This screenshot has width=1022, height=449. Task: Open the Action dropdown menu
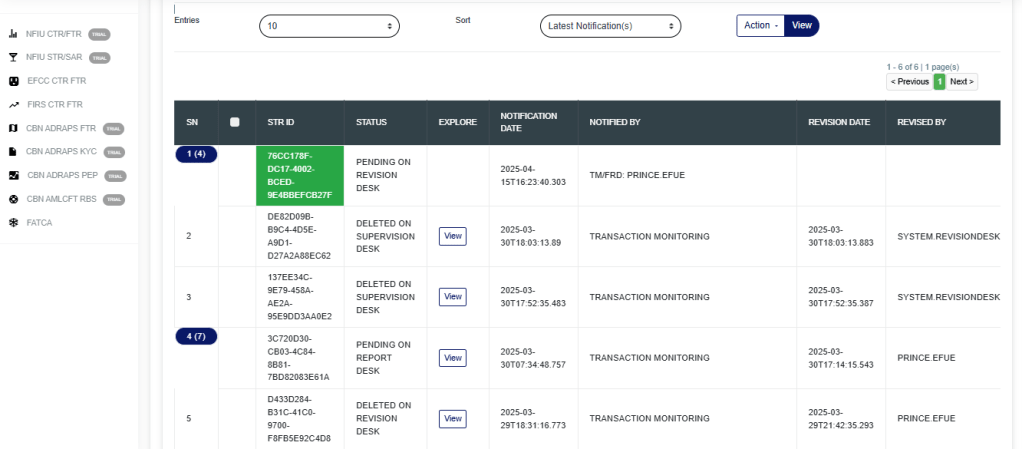(x=761, y=25)
